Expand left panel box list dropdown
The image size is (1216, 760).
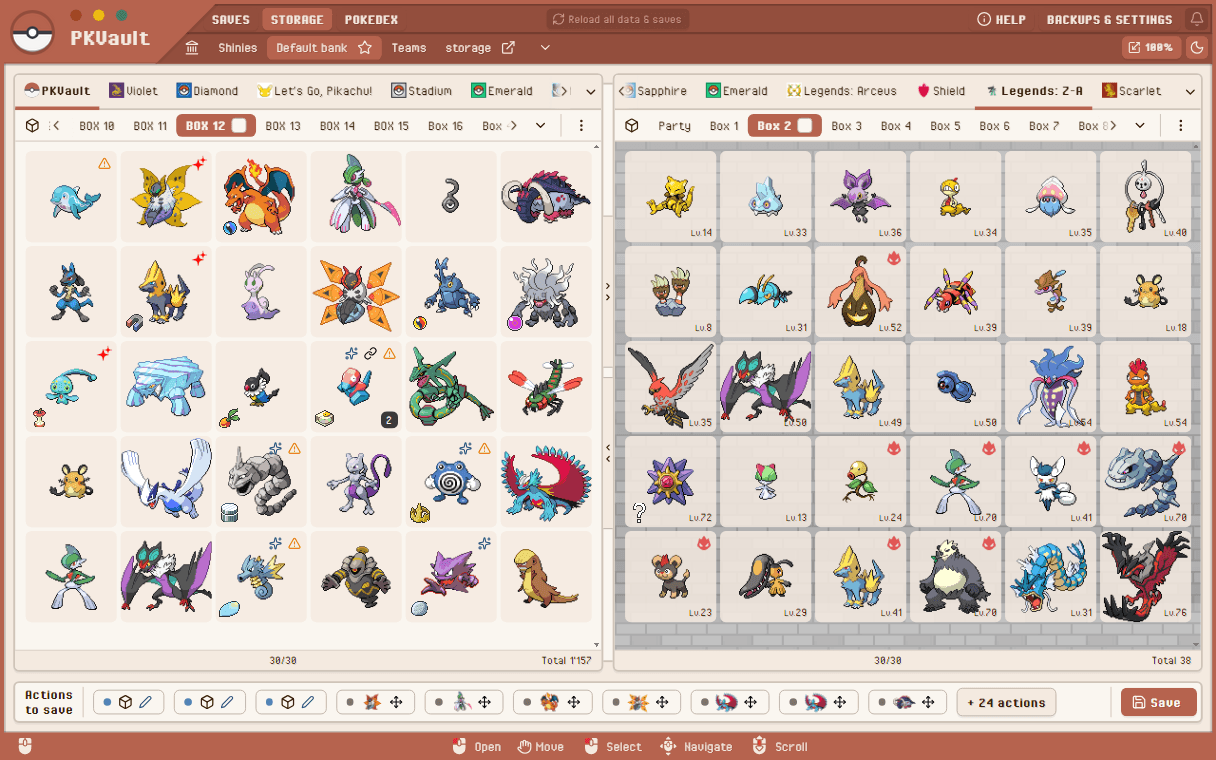(541, 125)
